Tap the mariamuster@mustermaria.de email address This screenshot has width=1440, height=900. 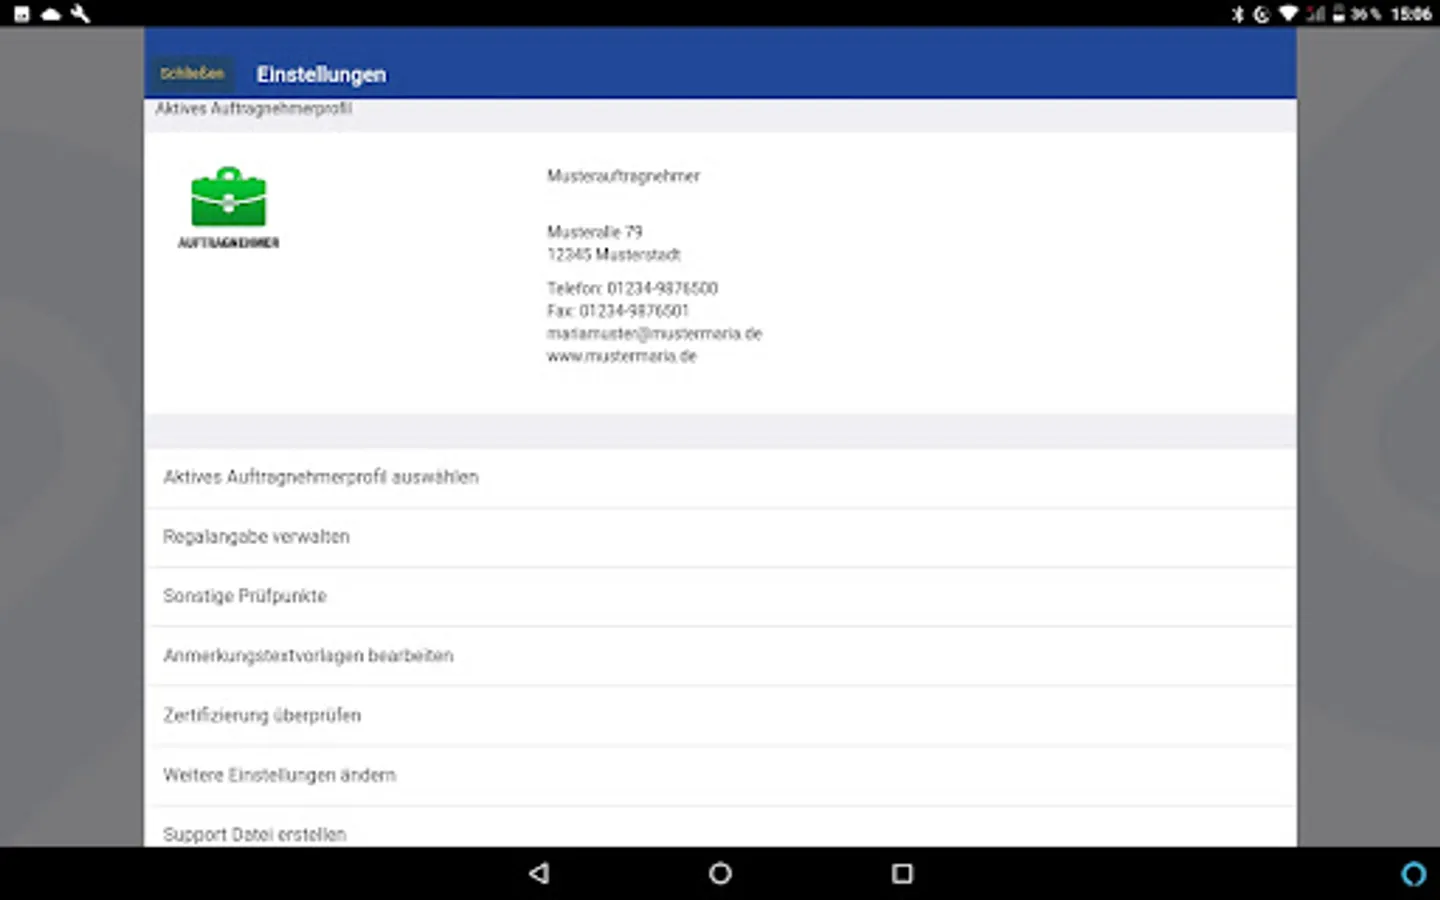pyautogui.click(x=654, y=333)
